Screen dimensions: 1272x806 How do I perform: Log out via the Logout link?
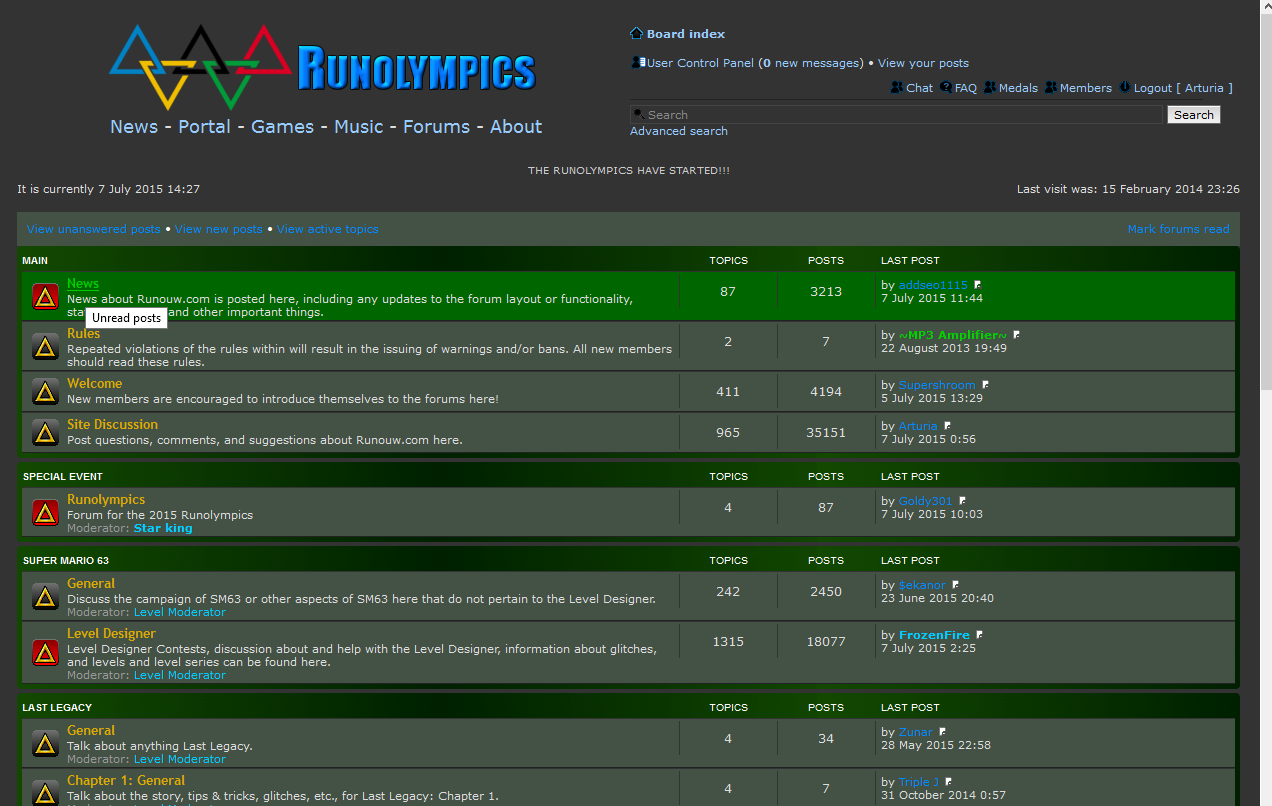click(x=1152, y=88)
